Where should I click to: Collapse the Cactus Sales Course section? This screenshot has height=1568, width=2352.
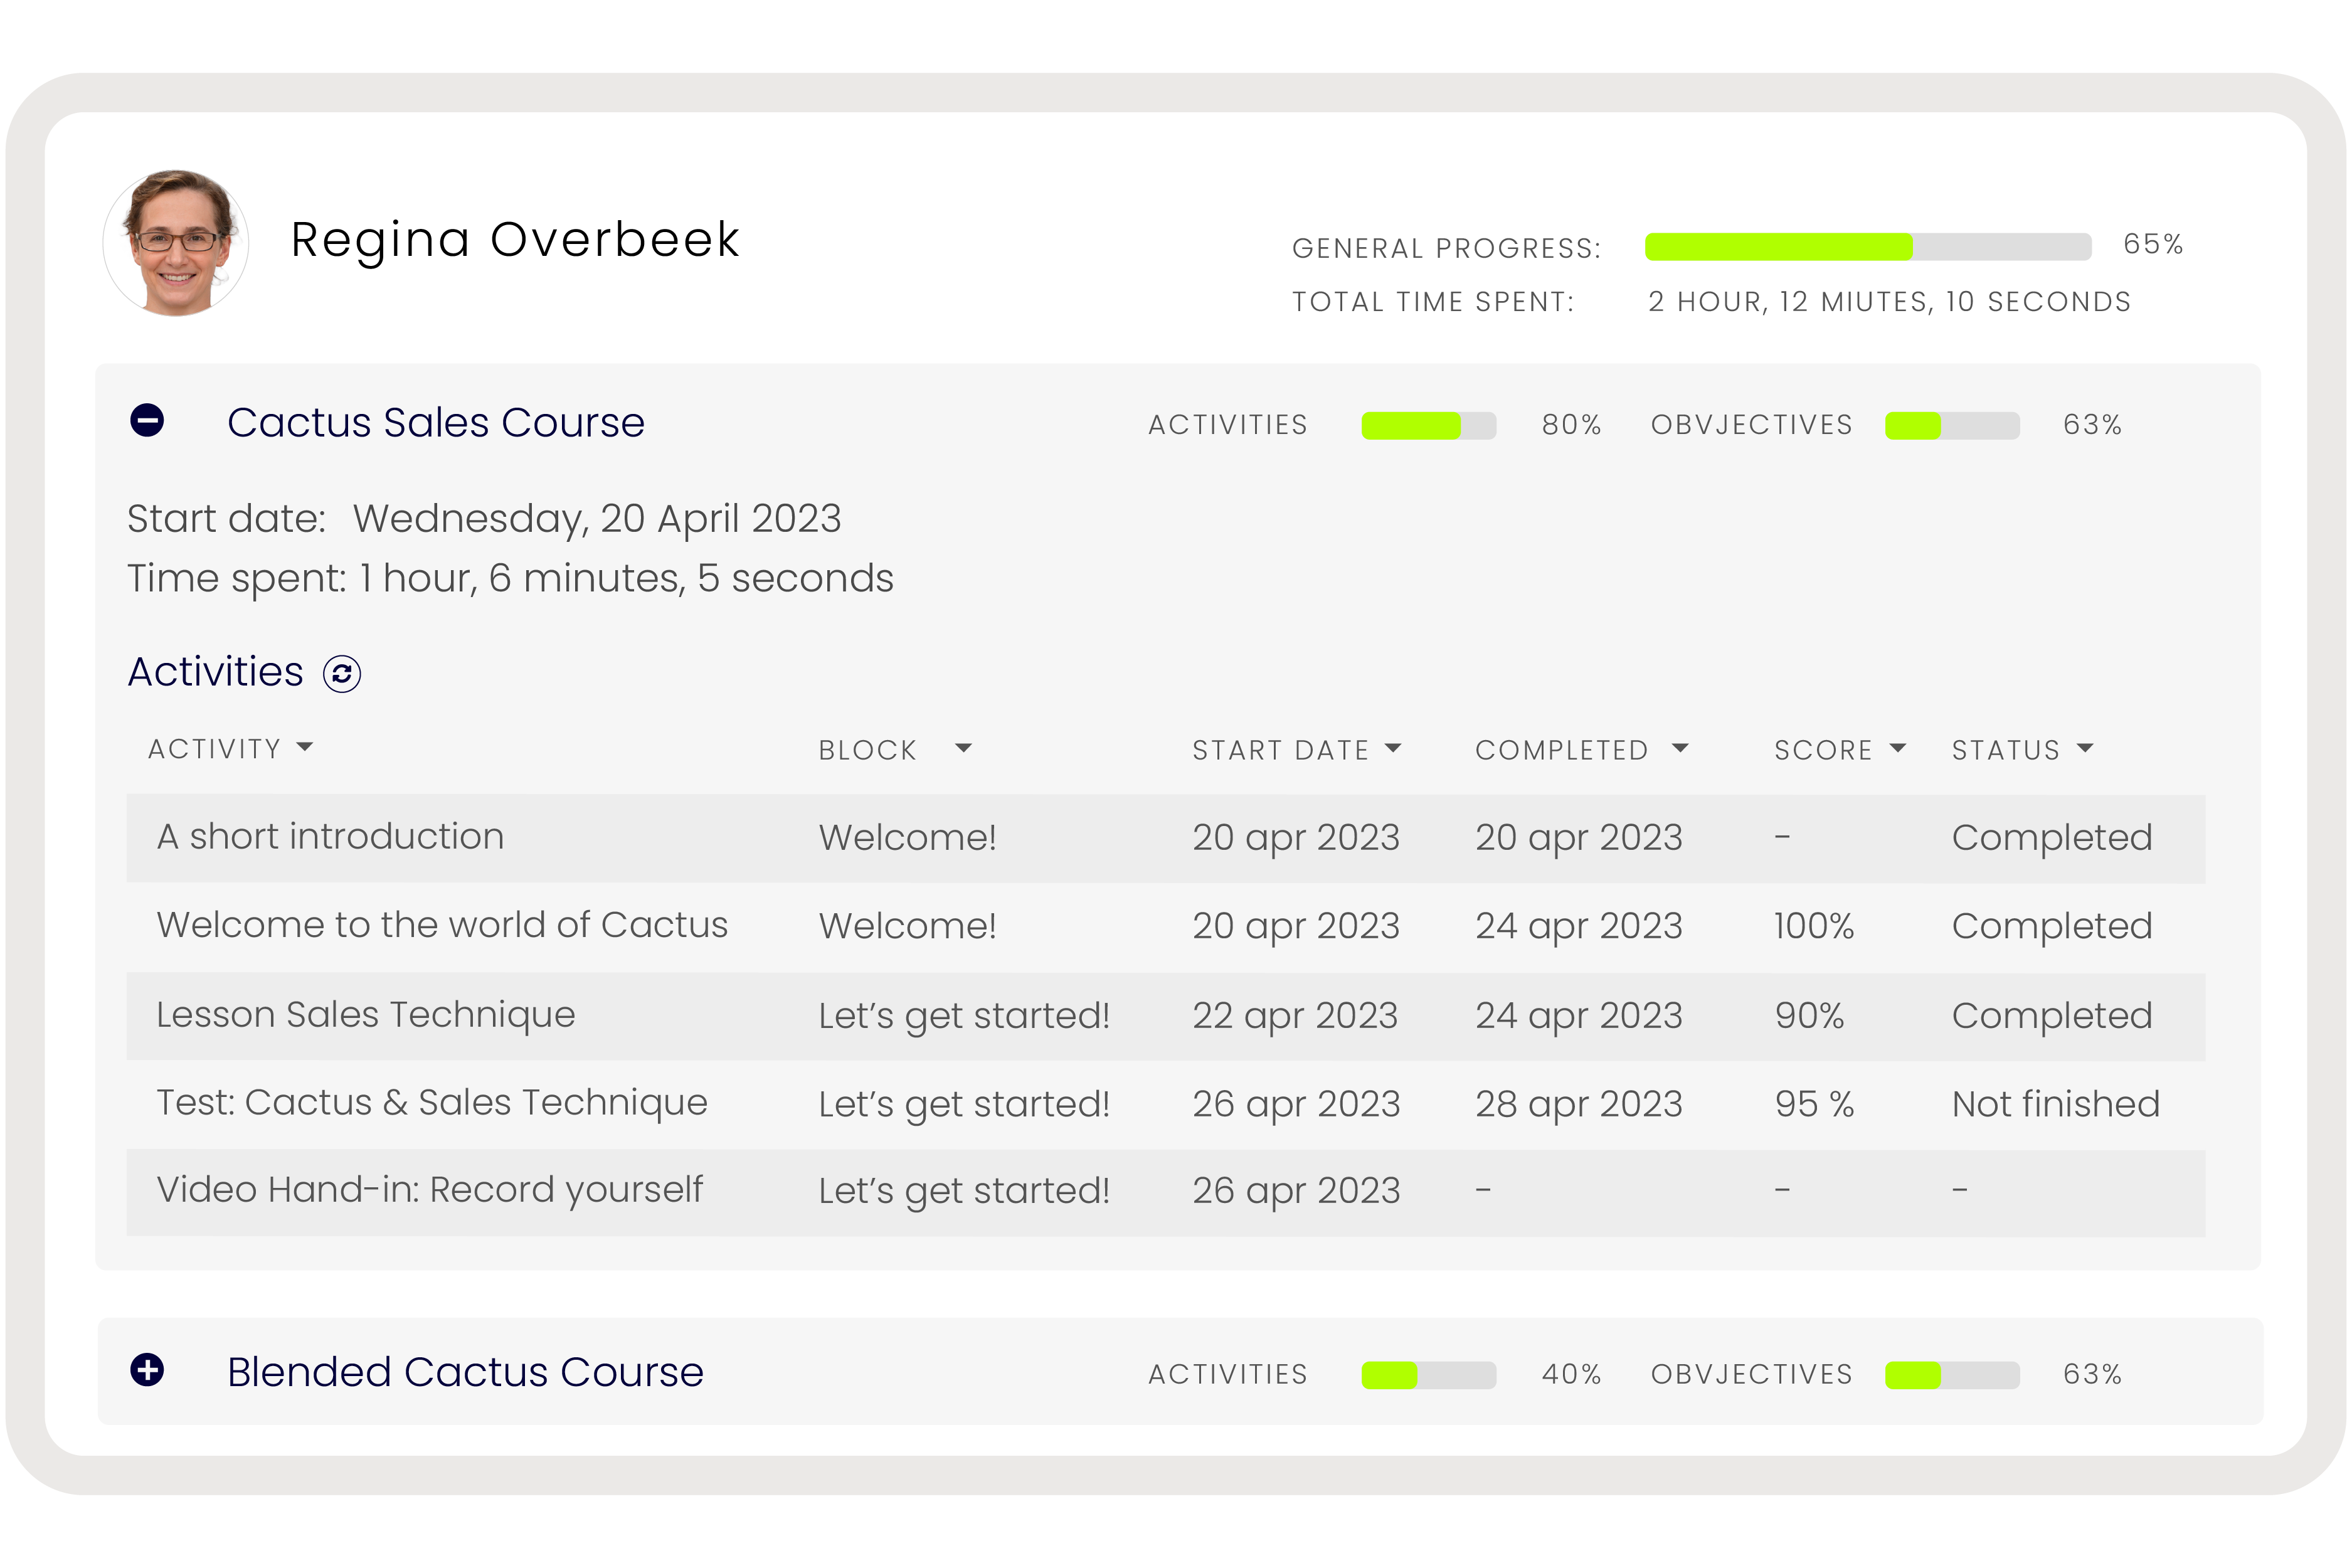pyautogui.click(x=147, y=420)
